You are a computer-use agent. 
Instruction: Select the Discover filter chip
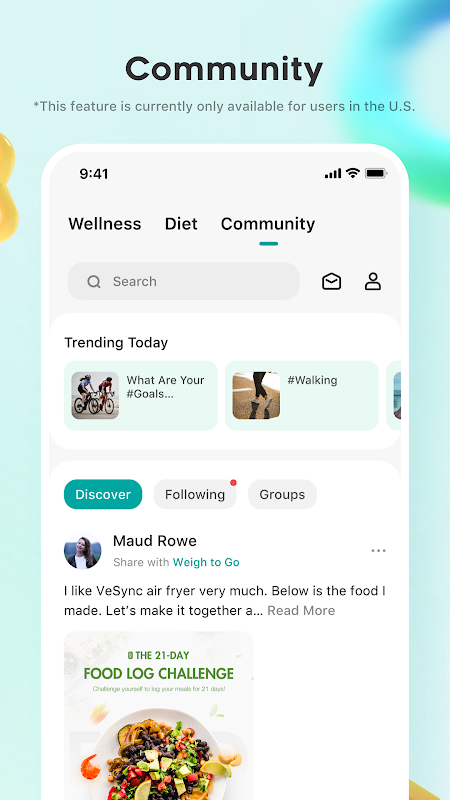click(103, 494)
